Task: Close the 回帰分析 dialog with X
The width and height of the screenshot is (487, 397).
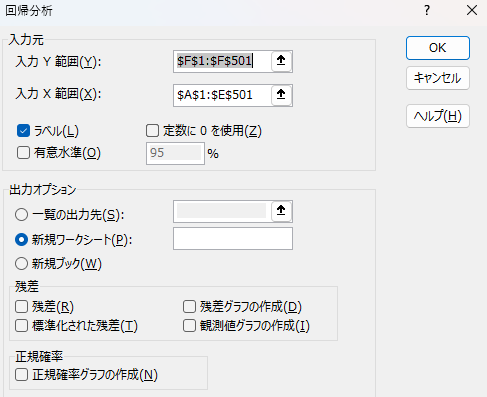Action: 472,11
